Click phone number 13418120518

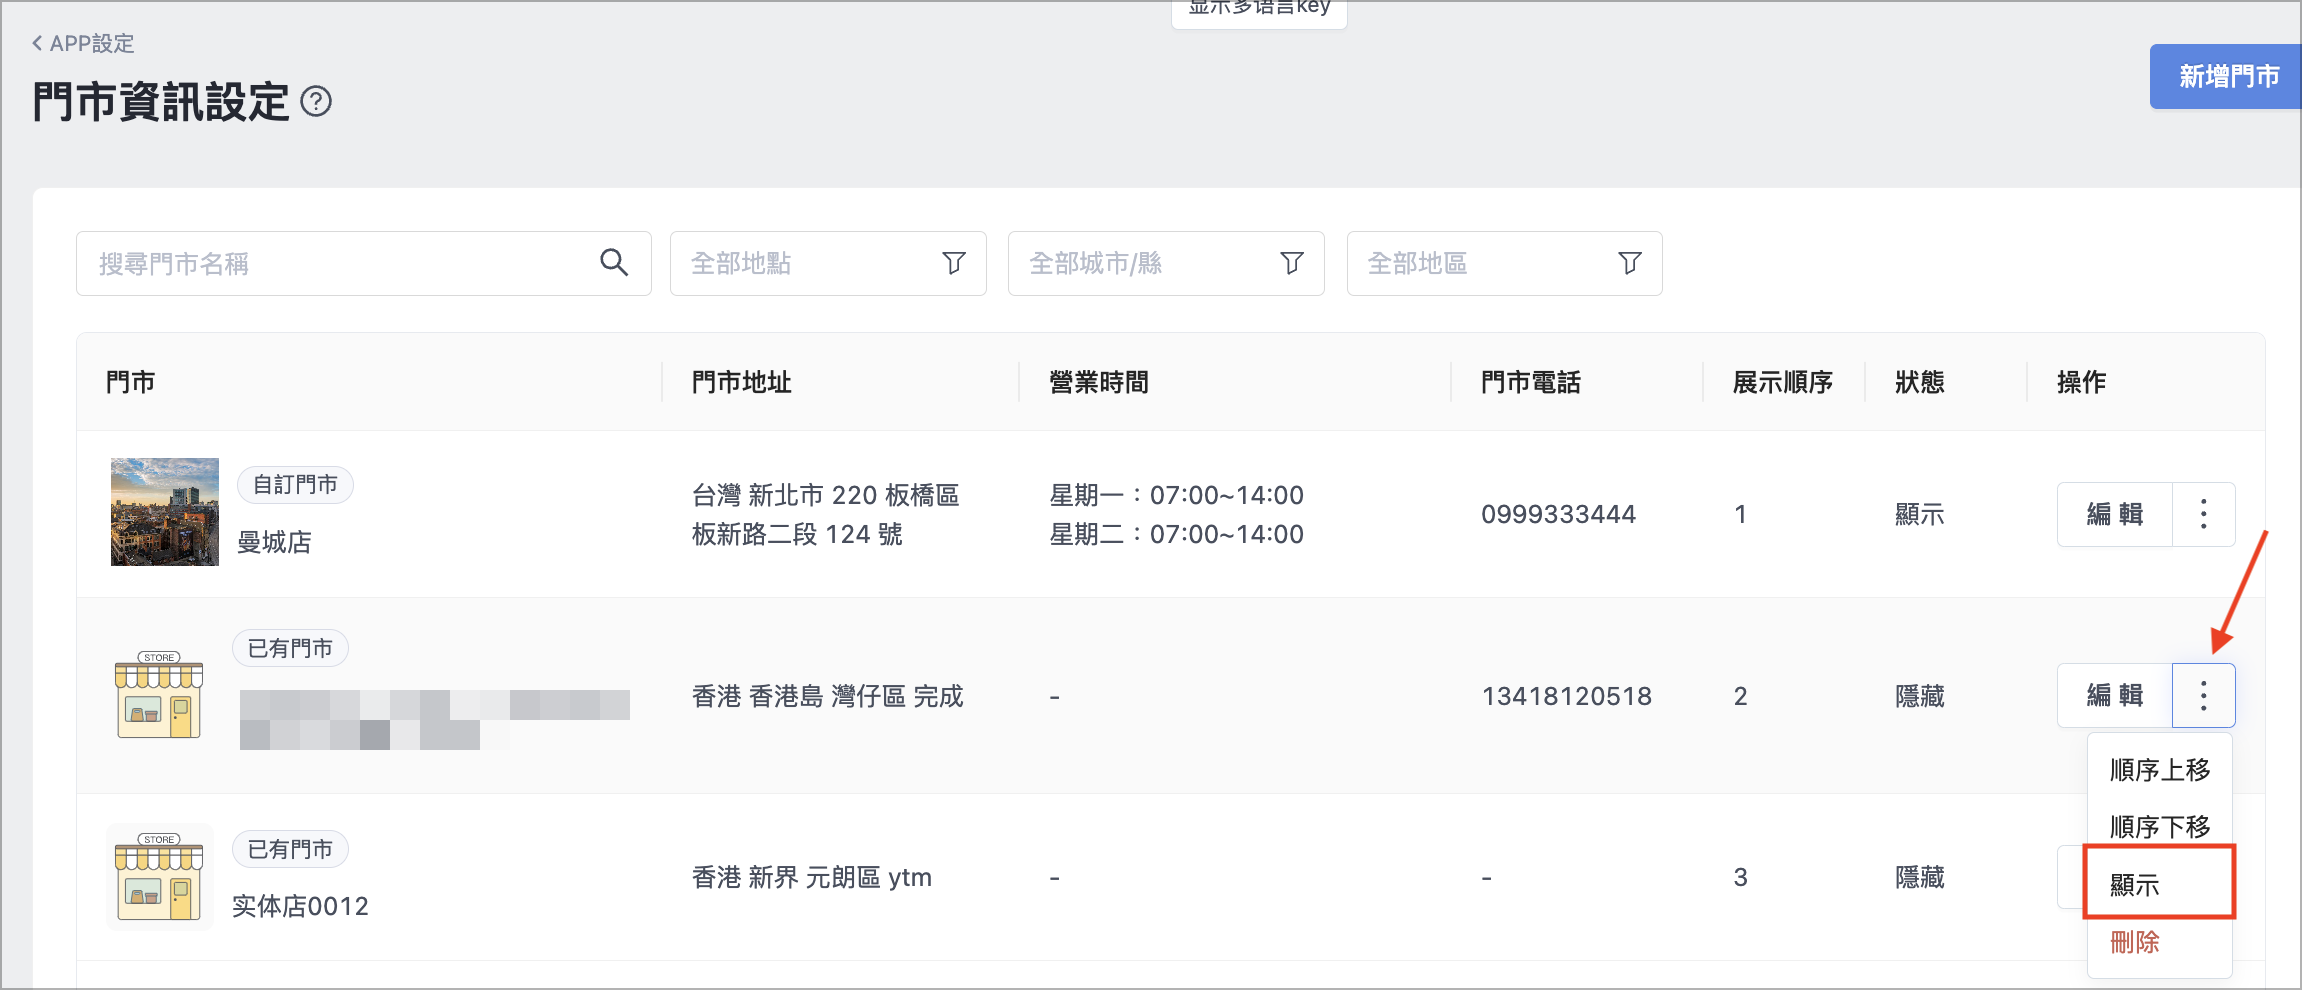coord(1566,696)
